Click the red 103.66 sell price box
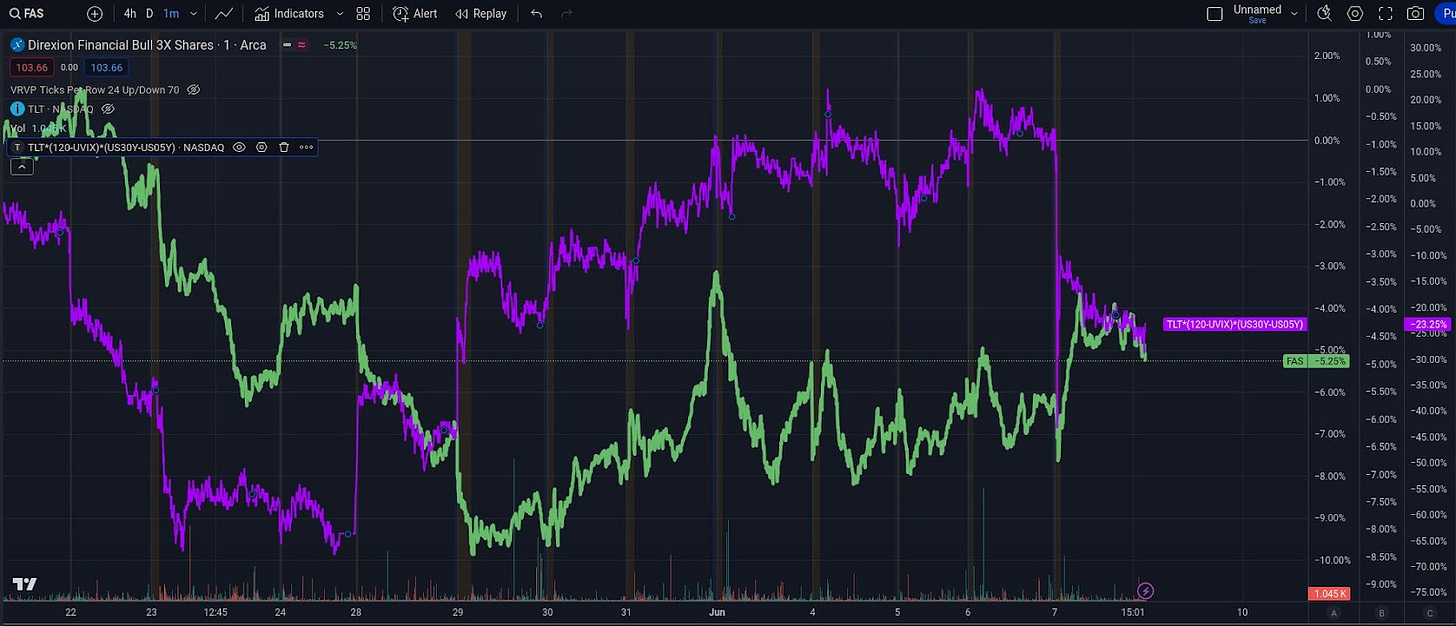This screenshot has height=626, width=1456. click(x=30, y=67)
